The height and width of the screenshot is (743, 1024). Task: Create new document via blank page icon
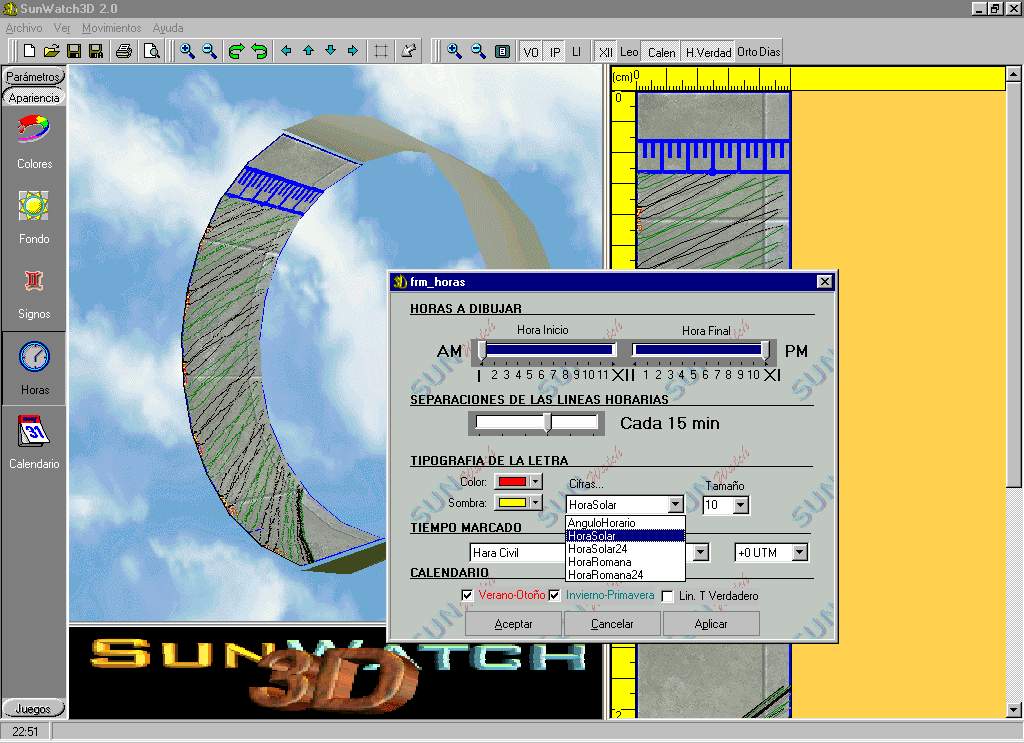29,51
